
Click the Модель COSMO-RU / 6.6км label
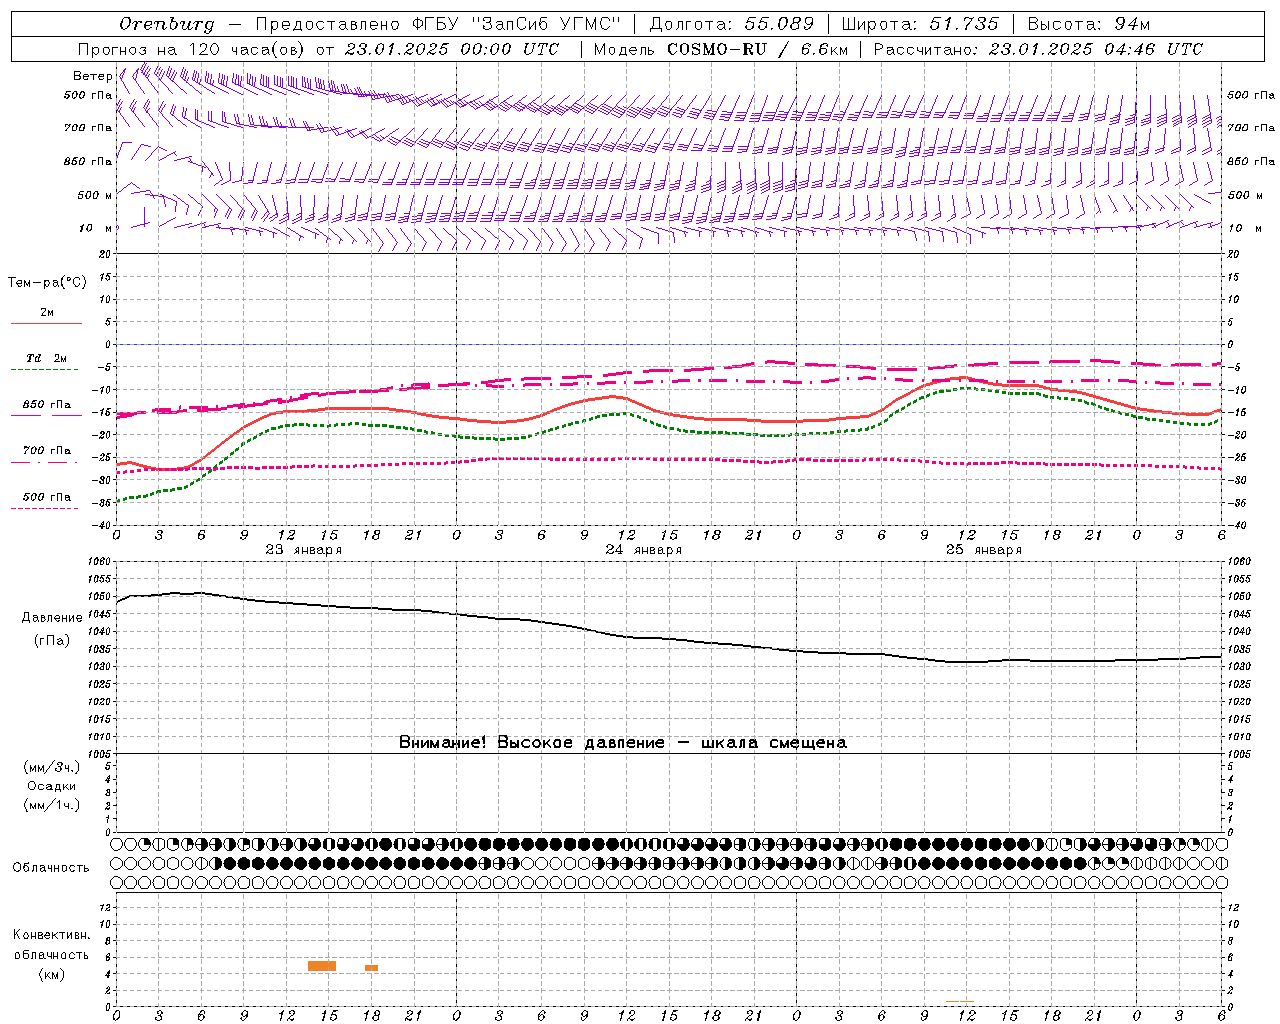(x=720, y=49)
